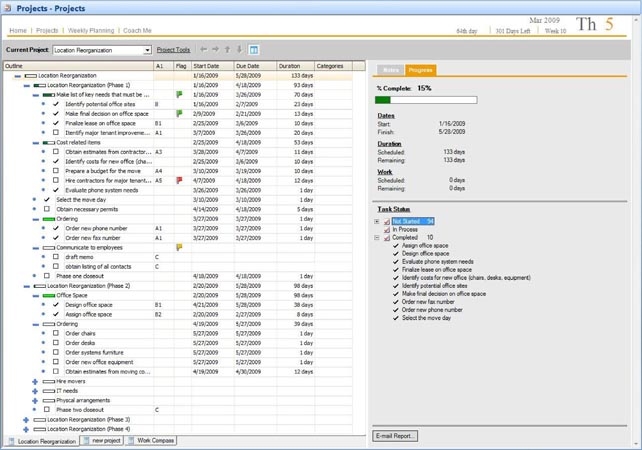Select the Location Reorganization bottom tab
This screenshot has height=450, width=642.
pos(42,441)
